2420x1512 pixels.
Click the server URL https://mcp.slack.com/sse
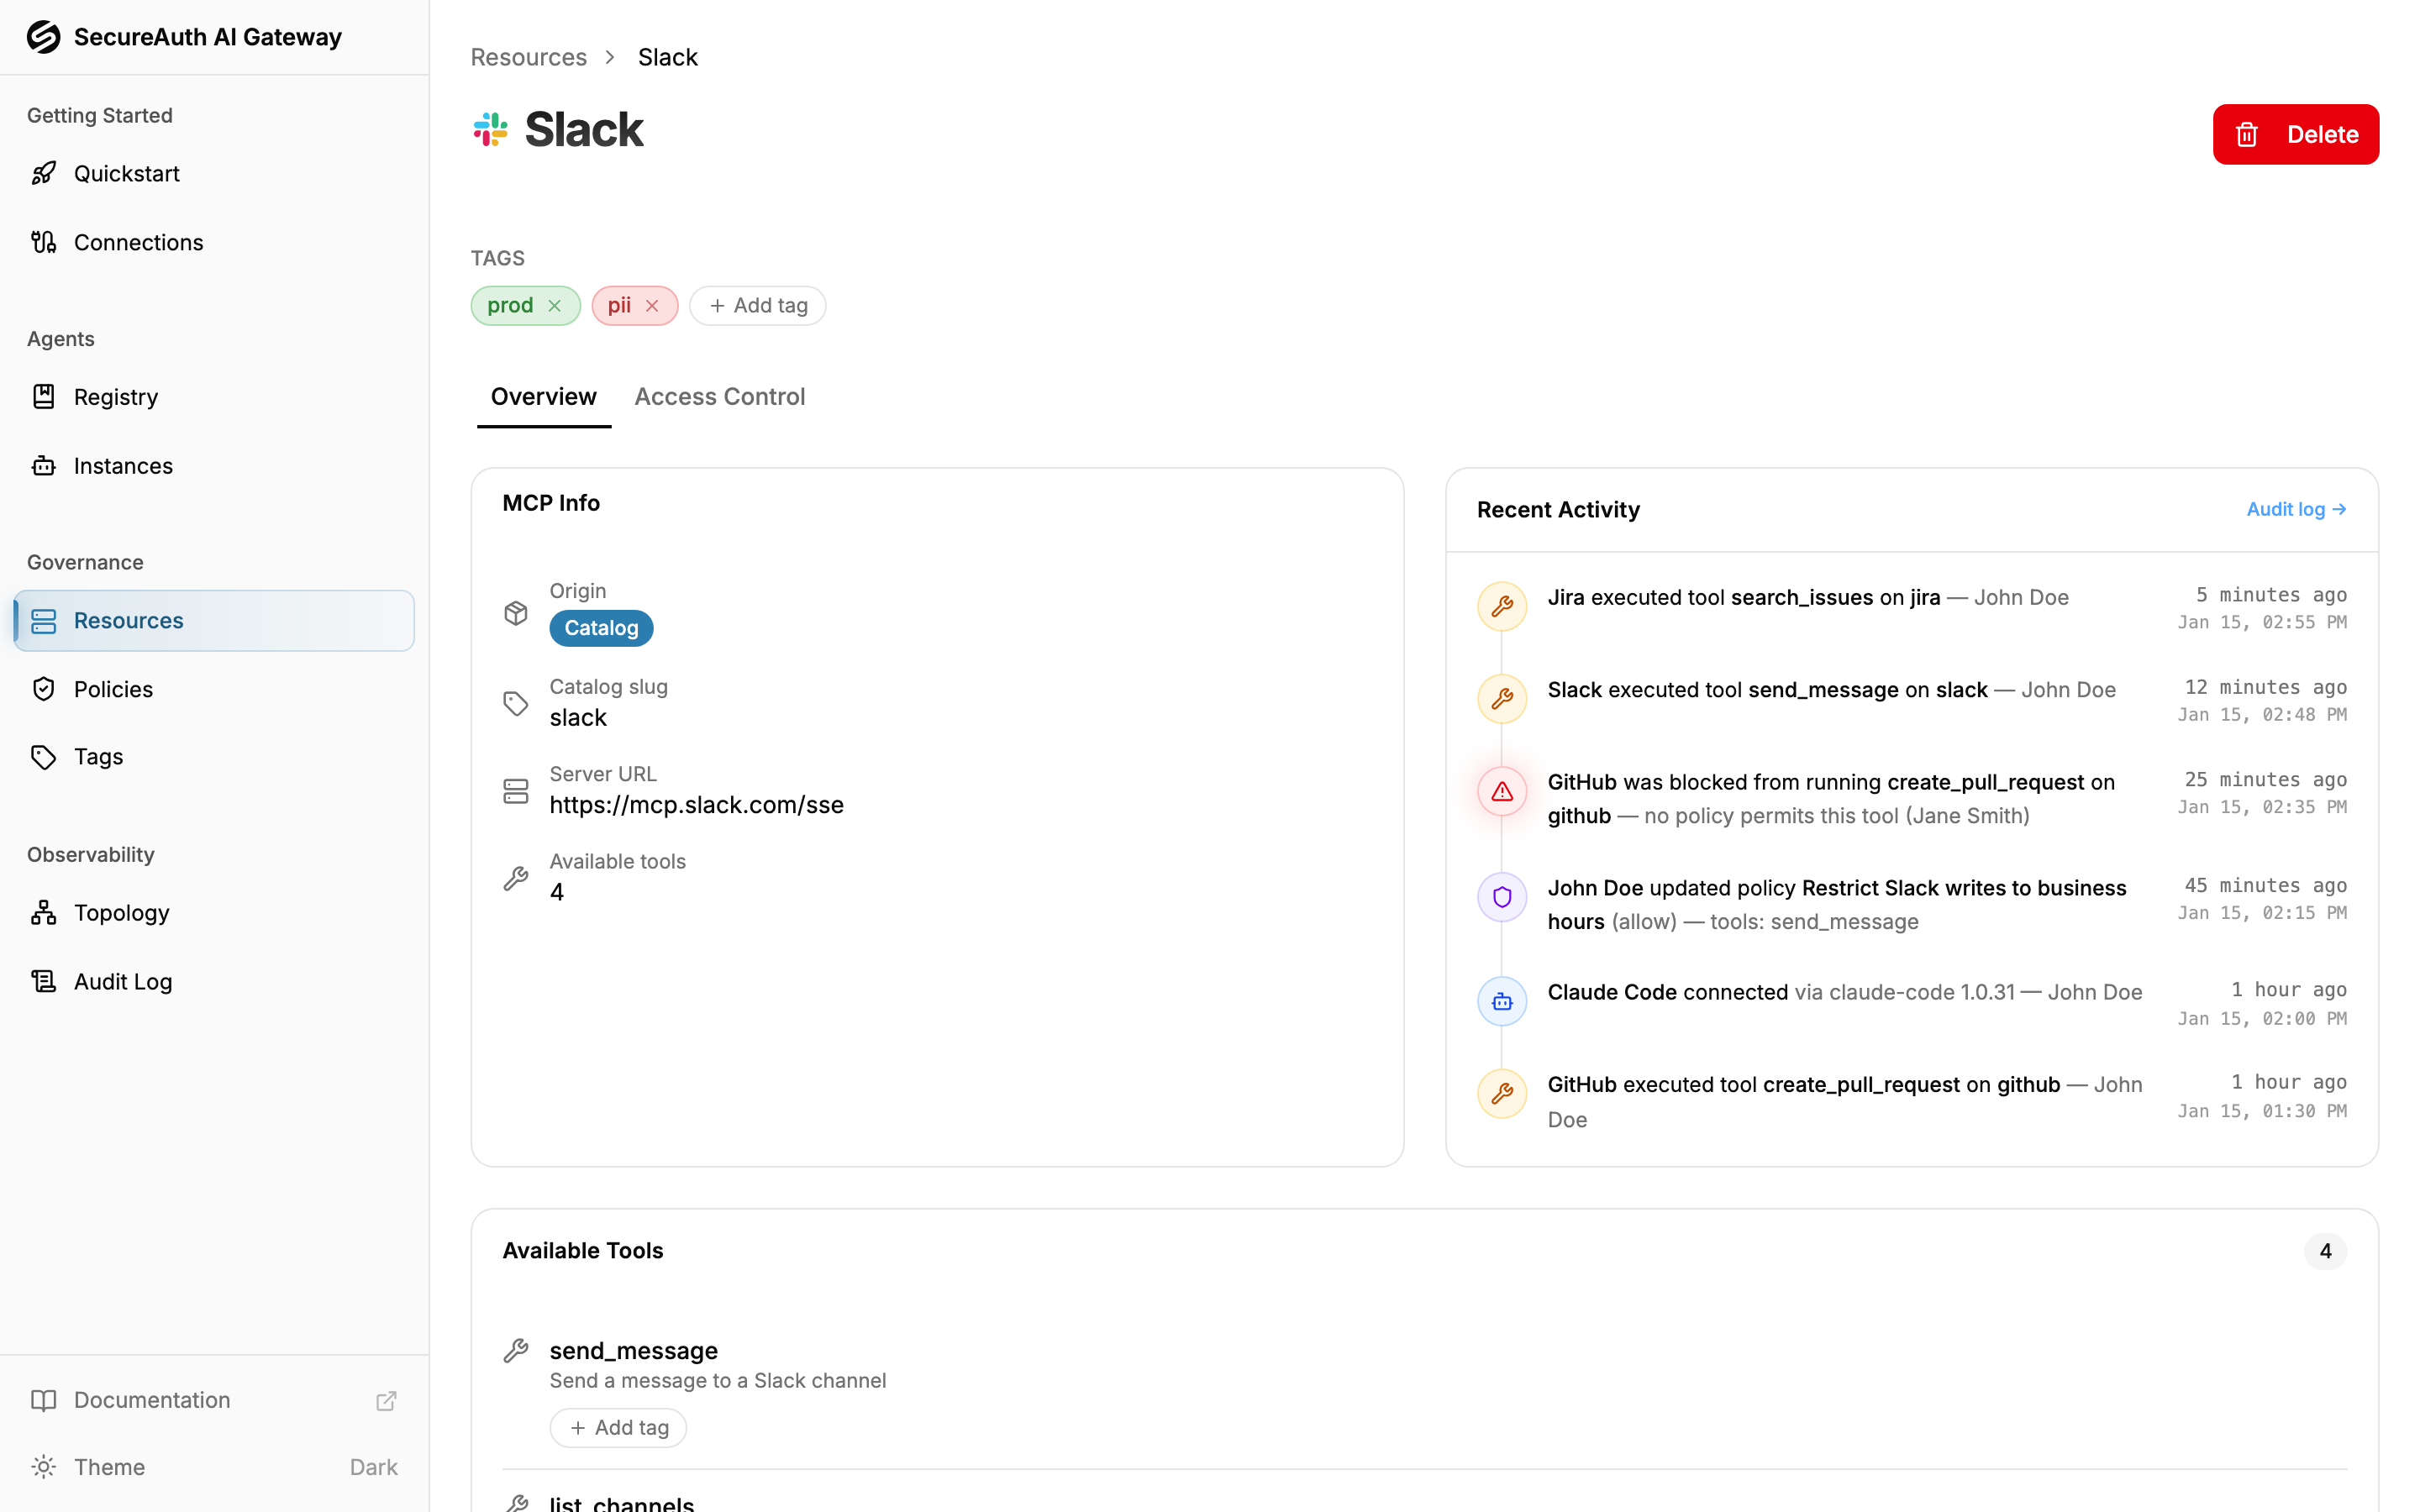697,805
